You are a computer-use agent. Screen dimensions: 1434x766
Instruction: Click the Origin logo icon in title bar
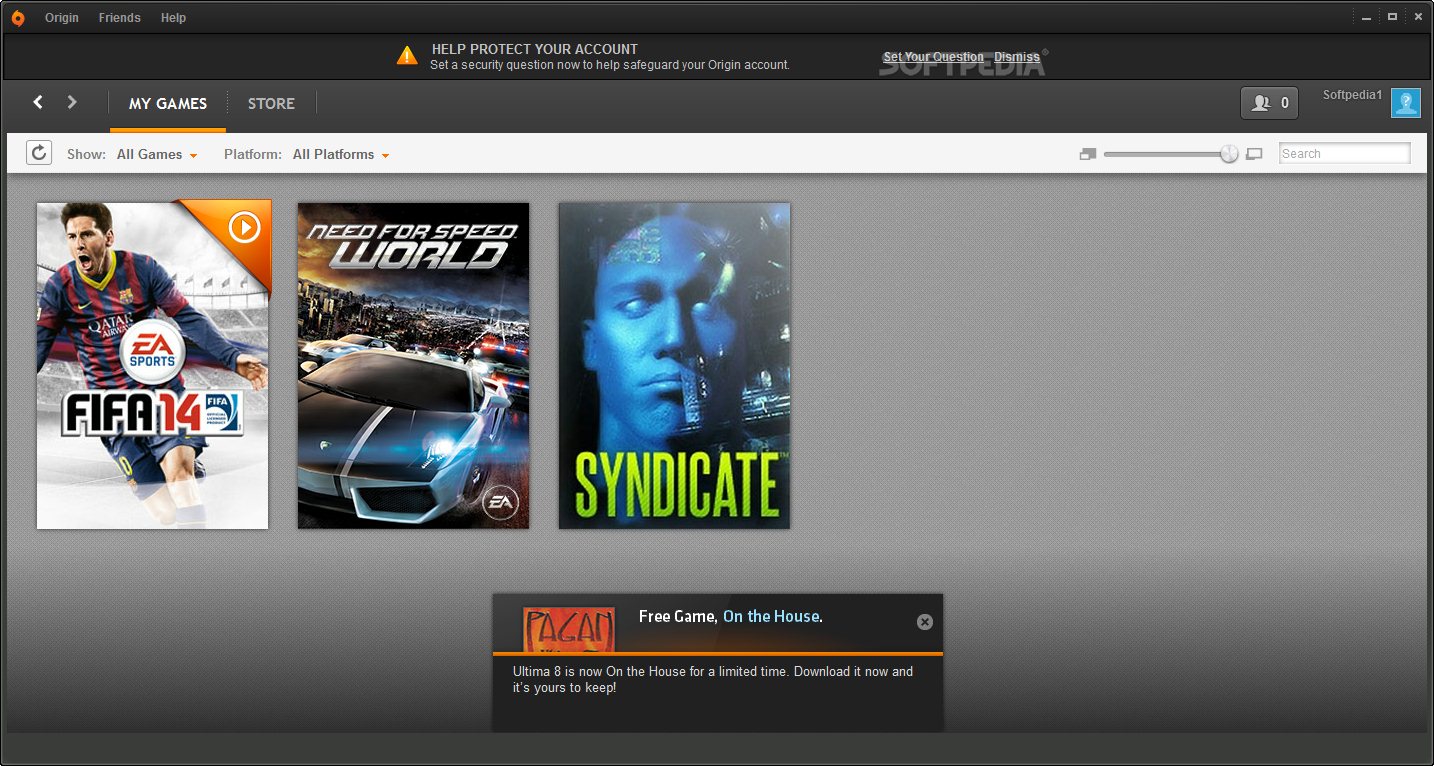tap(18, 18)
